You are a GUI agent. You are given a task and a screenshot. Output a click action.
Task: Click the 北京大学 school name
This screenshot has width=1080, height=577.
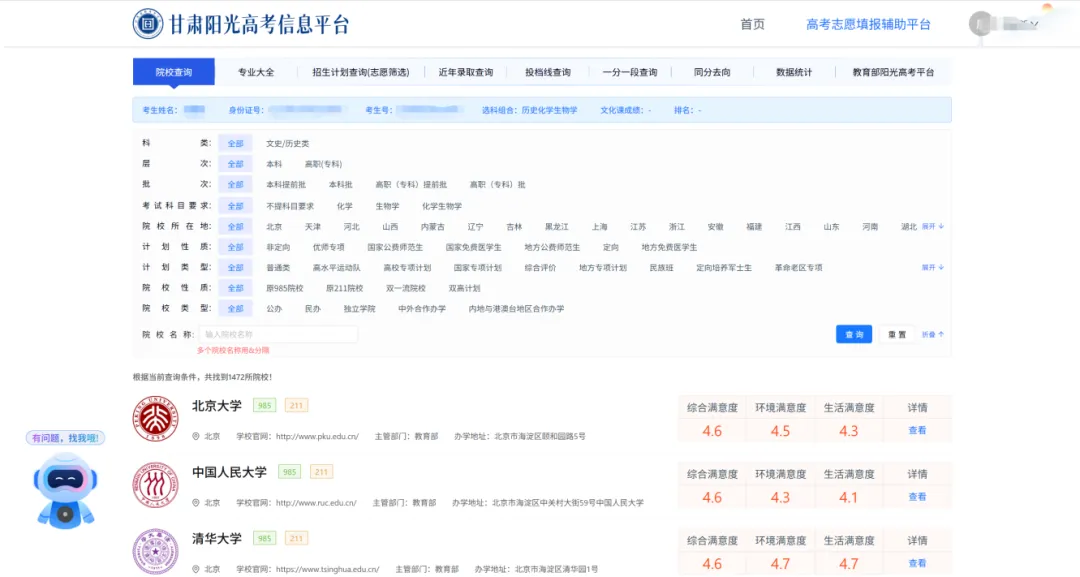click(x=217, y=406)
